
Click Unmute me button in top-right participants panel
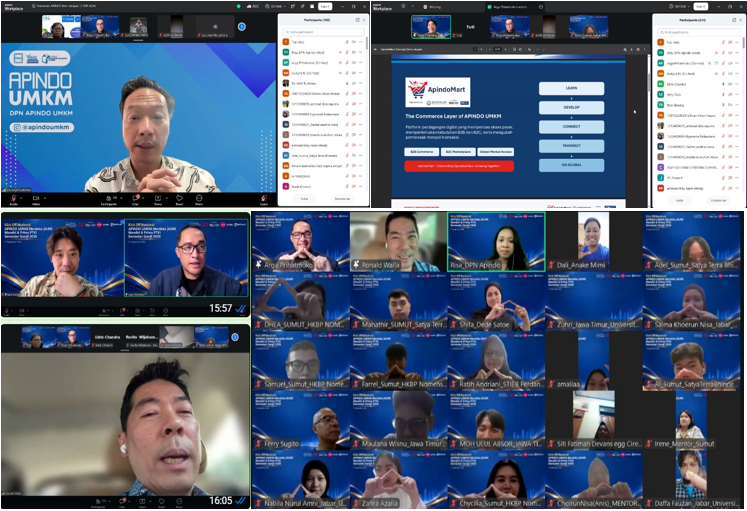click(x=717, y=200)
